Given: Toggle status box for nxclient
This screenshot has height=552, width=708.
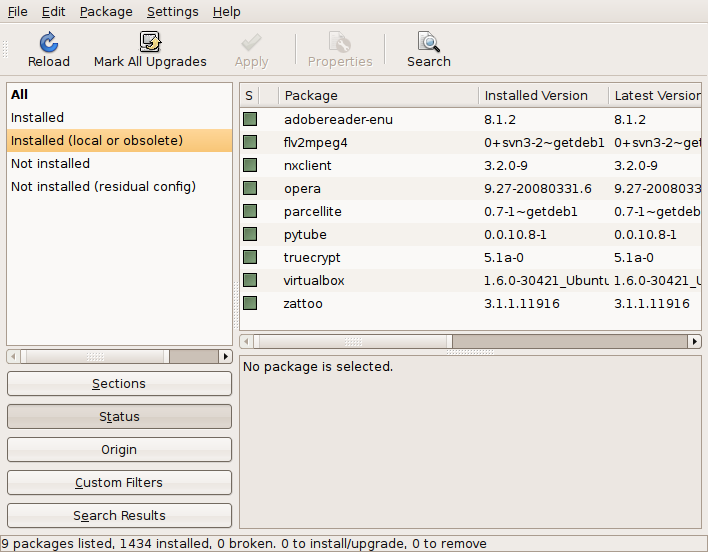Looking at the screenshot, I should (250, 165).
